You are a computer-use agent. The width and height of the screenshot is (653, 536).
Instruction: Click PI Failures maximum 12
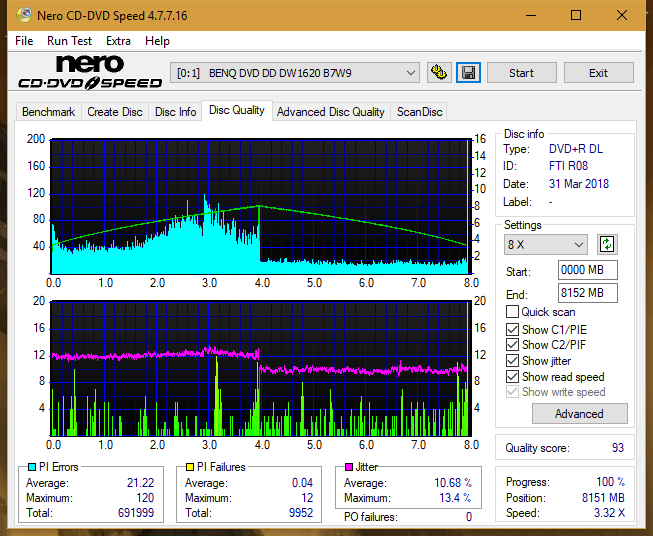(x=307, y=498)
